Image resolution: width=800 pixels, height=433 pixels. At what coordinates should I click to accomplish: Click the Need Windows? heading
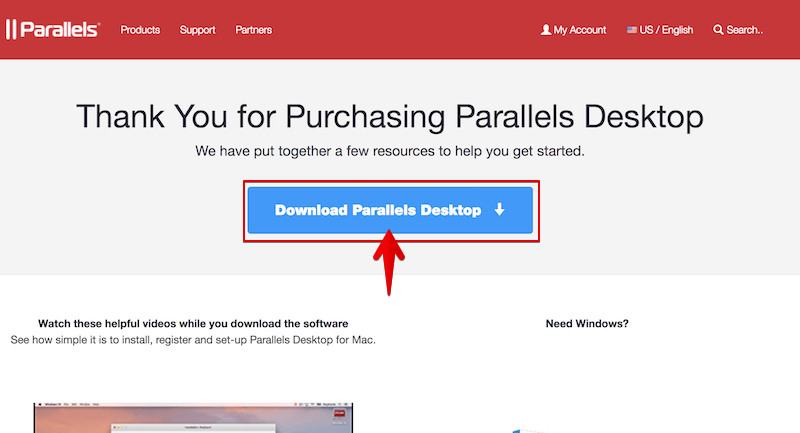(587, 324)
